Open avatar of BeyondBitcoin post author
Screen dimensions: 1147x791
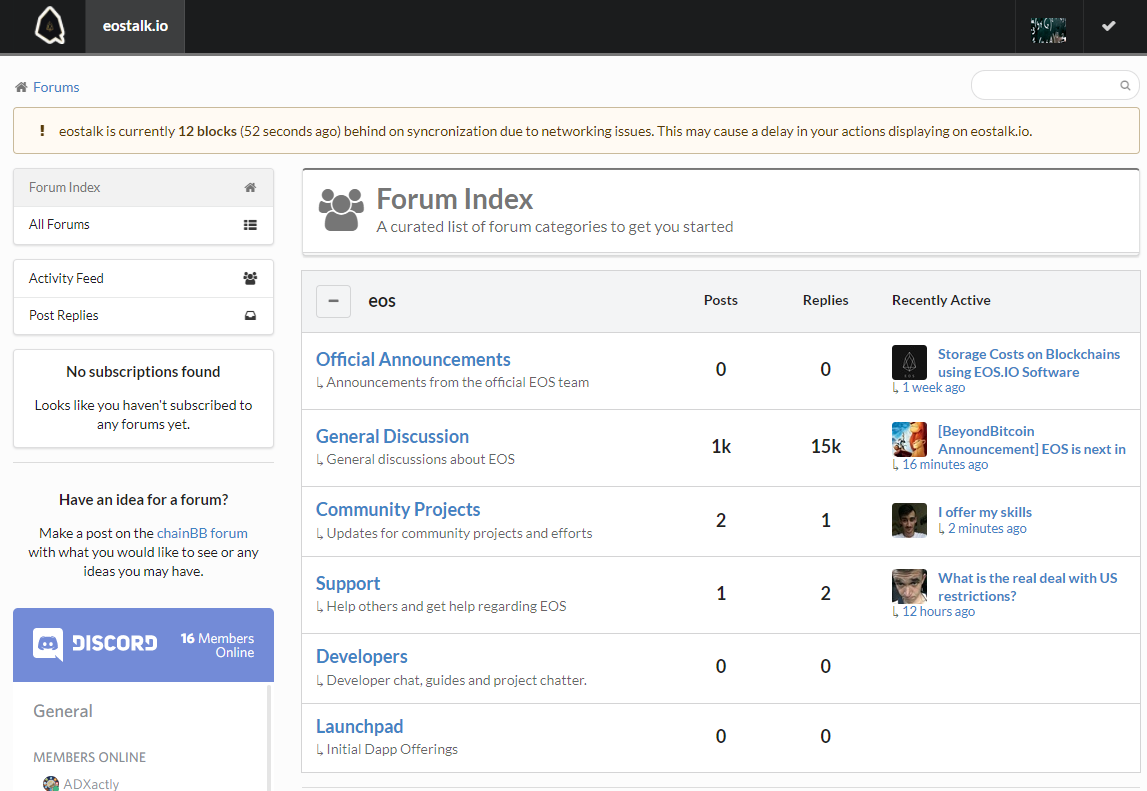point(909,440)
